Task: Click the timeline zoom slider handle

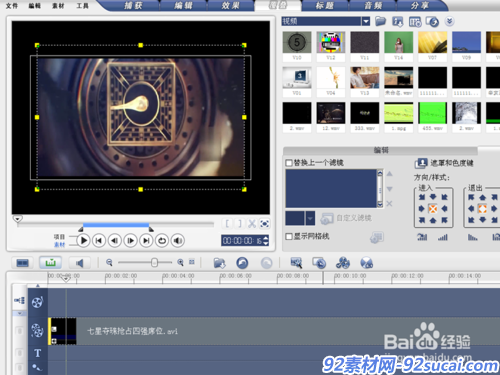Action: click(x=154, y=263)
